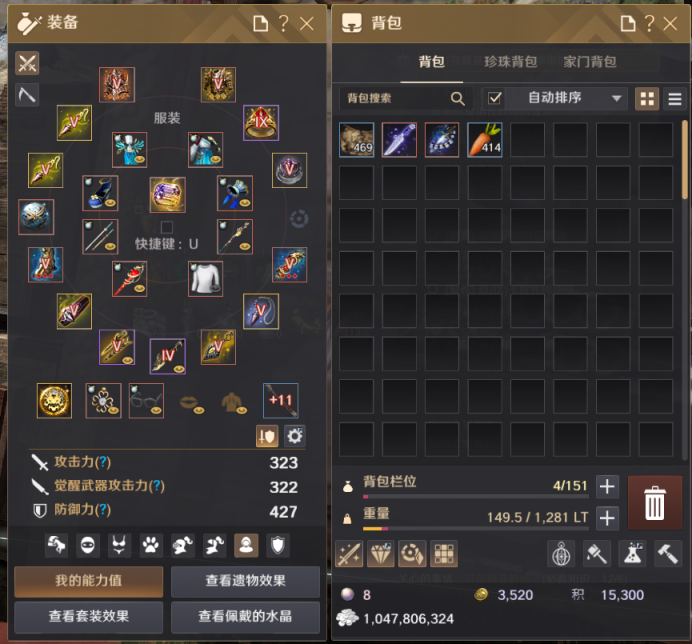Image resolution: width=692 pixels, height=644 pixels.
Task: Expand backpack slots with plus button
Action: [607, 486]
